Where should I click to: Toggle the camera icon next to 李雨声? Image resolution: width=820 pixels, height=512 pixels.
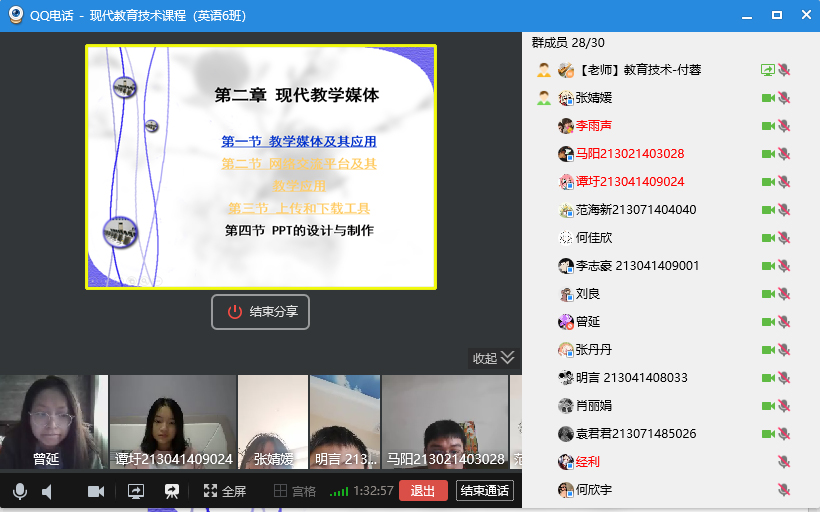pyautogui.click(x=768, y=126)
